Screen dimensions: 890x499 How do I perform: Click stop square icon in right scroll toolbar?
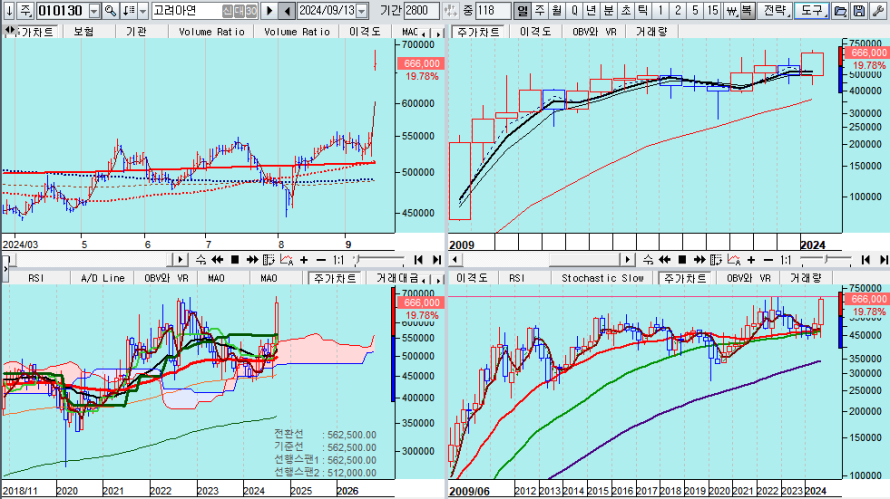pos(682,260)
